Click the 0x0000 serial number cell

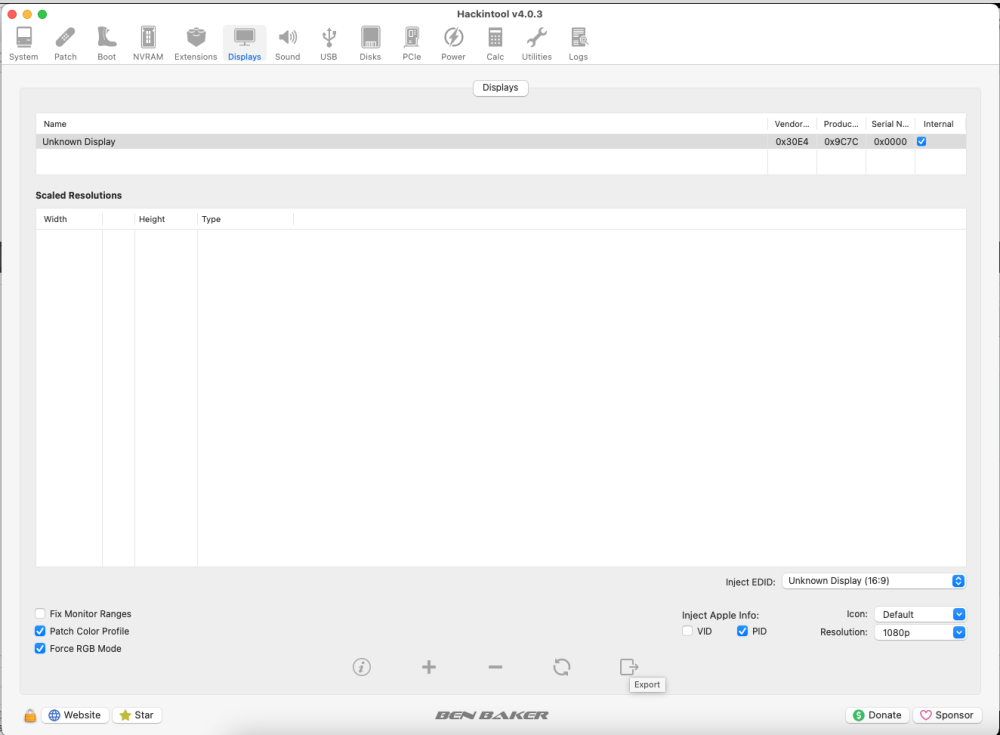890,142
